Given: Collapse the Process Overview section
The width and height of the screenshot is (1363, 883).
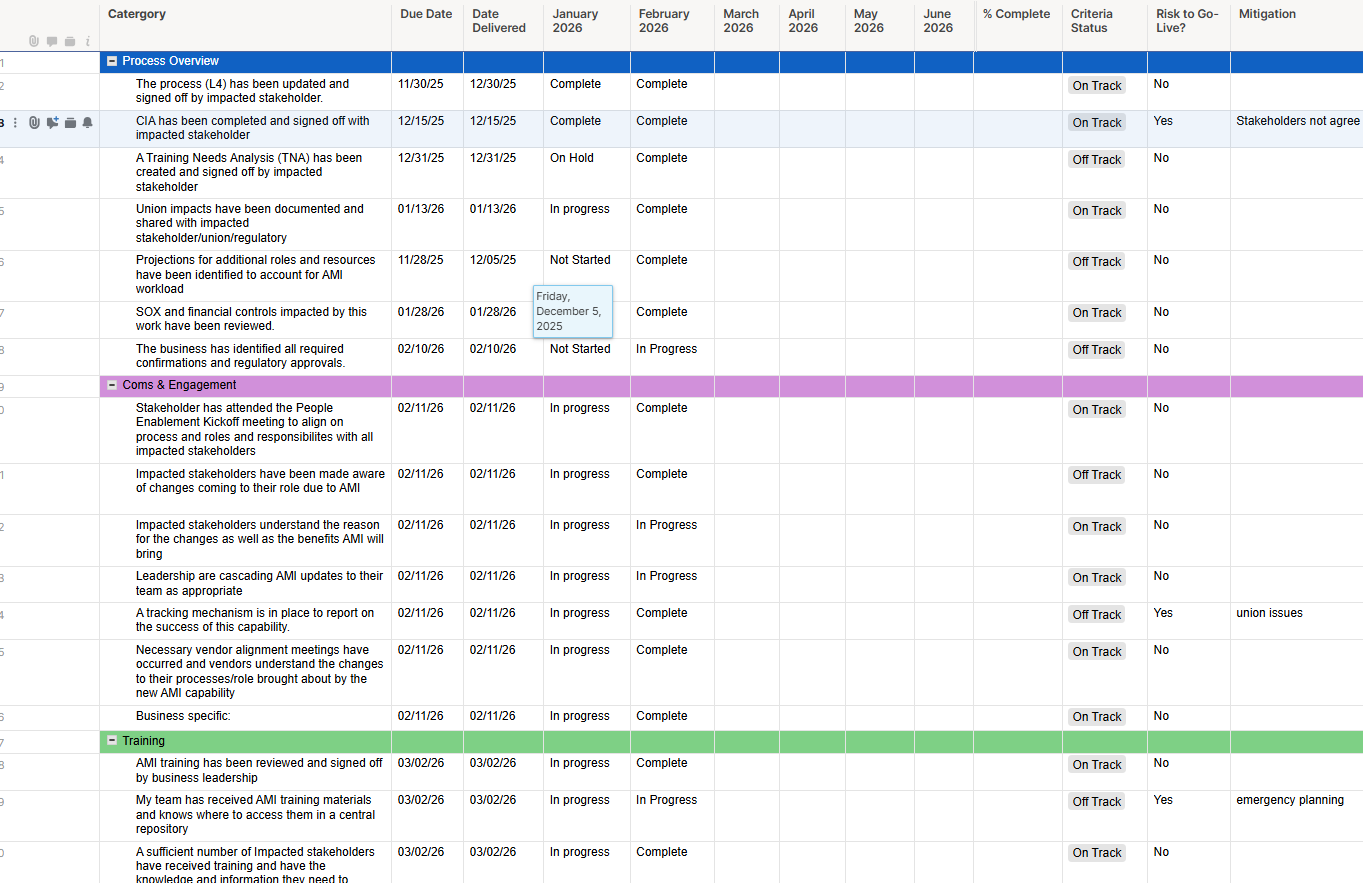Looking at the screenshot, I should [x=112, y=61].
